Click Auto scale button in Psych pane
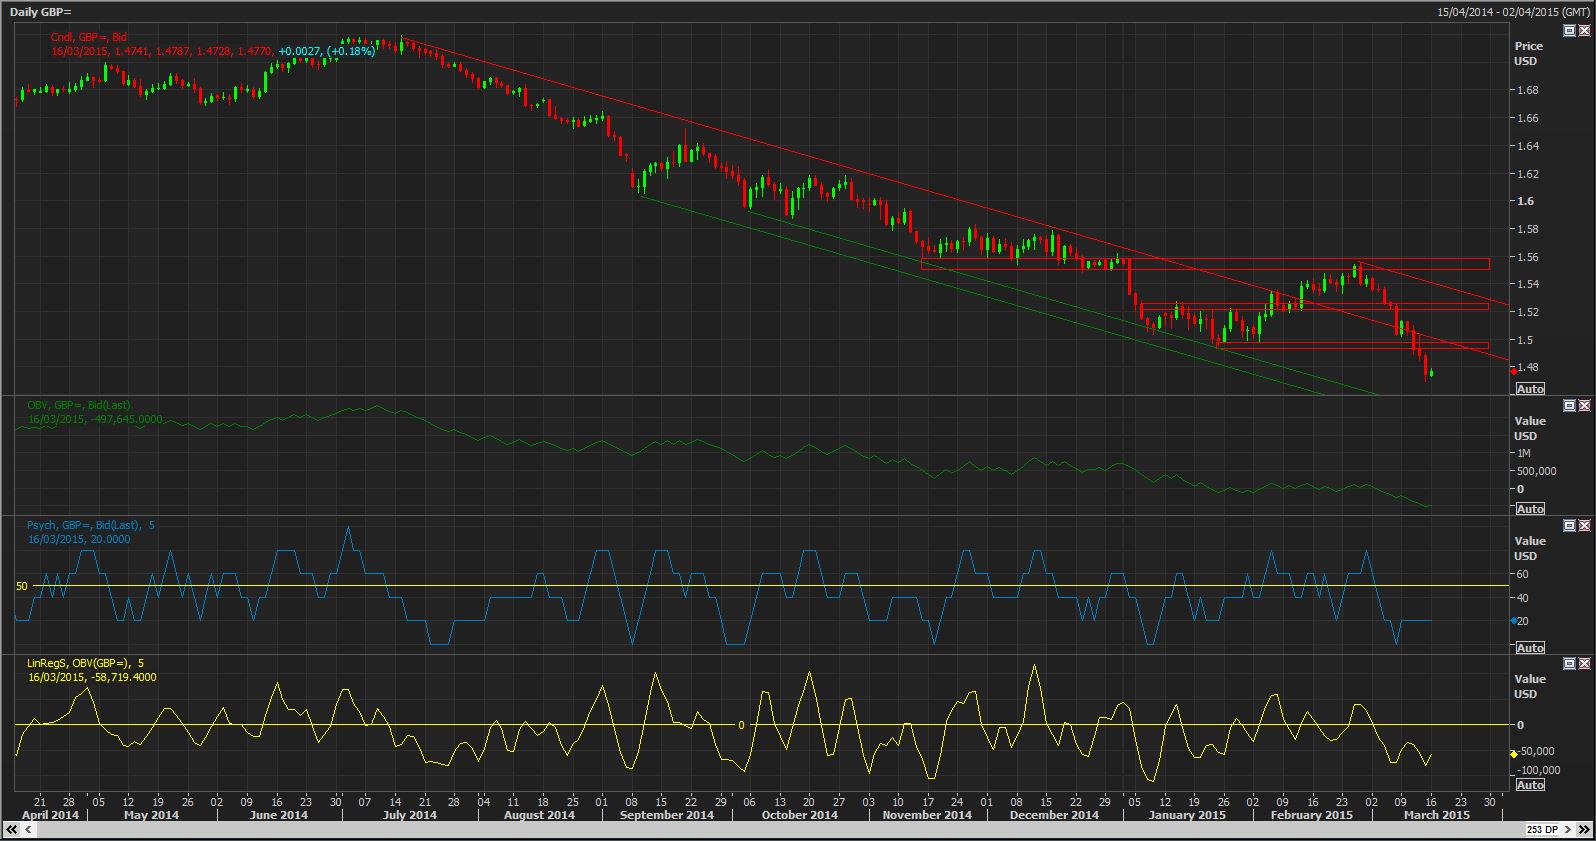The height and width of the screenshot is (841, 1596). point(1530,647)
